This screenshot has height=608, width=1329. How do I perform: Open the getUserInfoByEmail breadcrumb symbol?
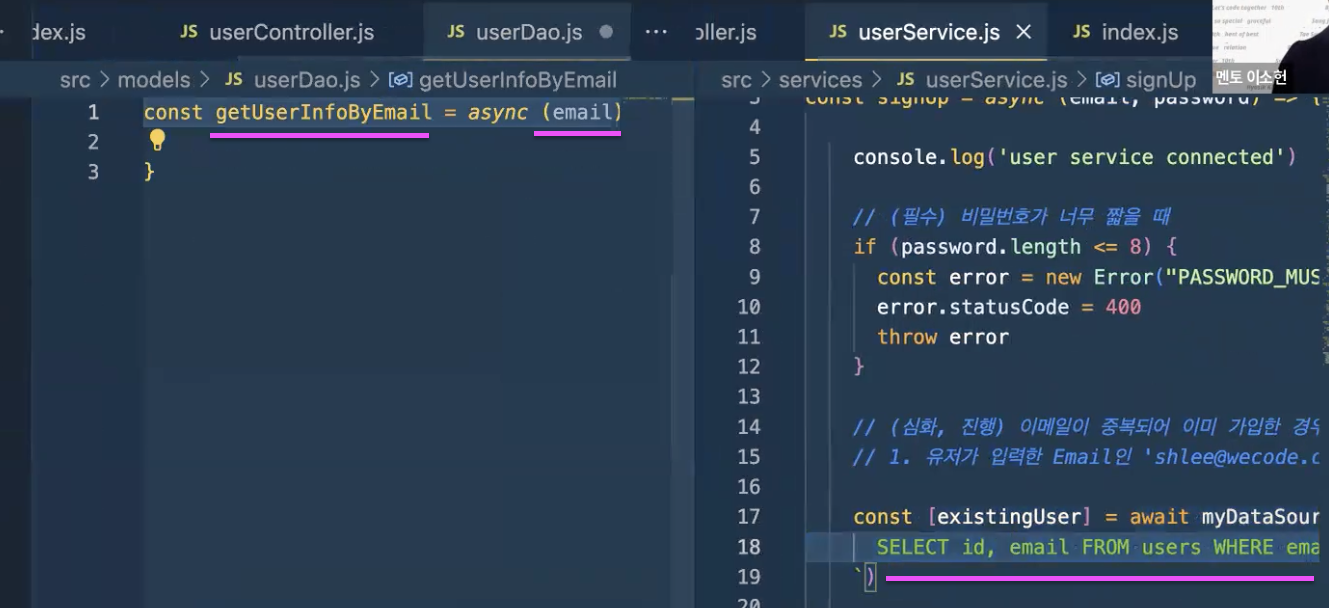pos(518,80)
